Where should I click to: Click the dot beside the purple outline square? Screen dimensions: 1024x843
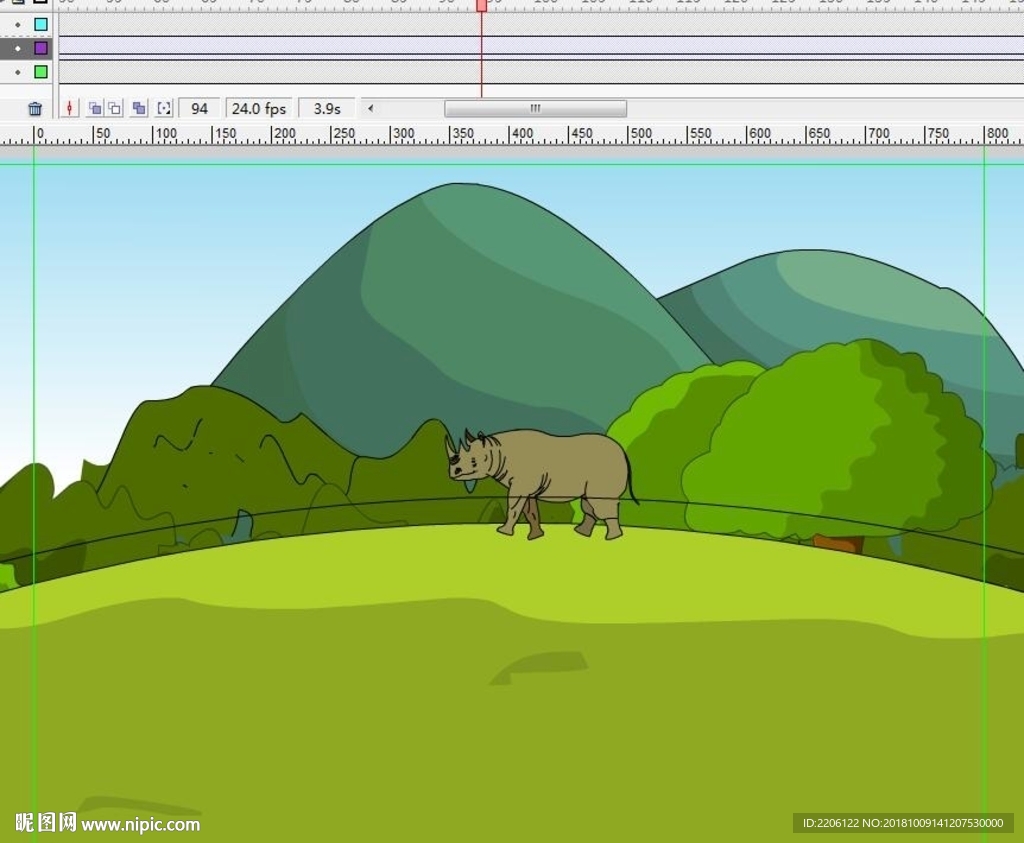tap(17, 48)
